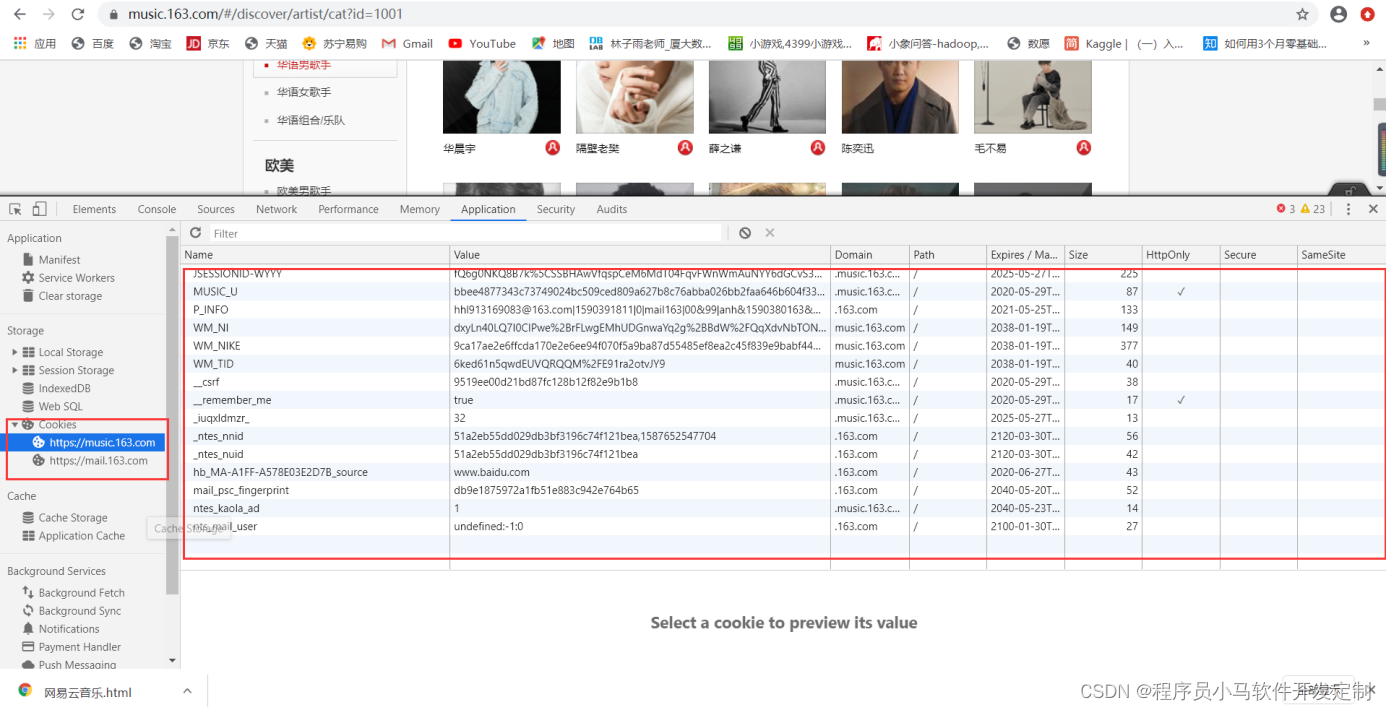Delete selected cookie with X icon

[x=770, y=233]
